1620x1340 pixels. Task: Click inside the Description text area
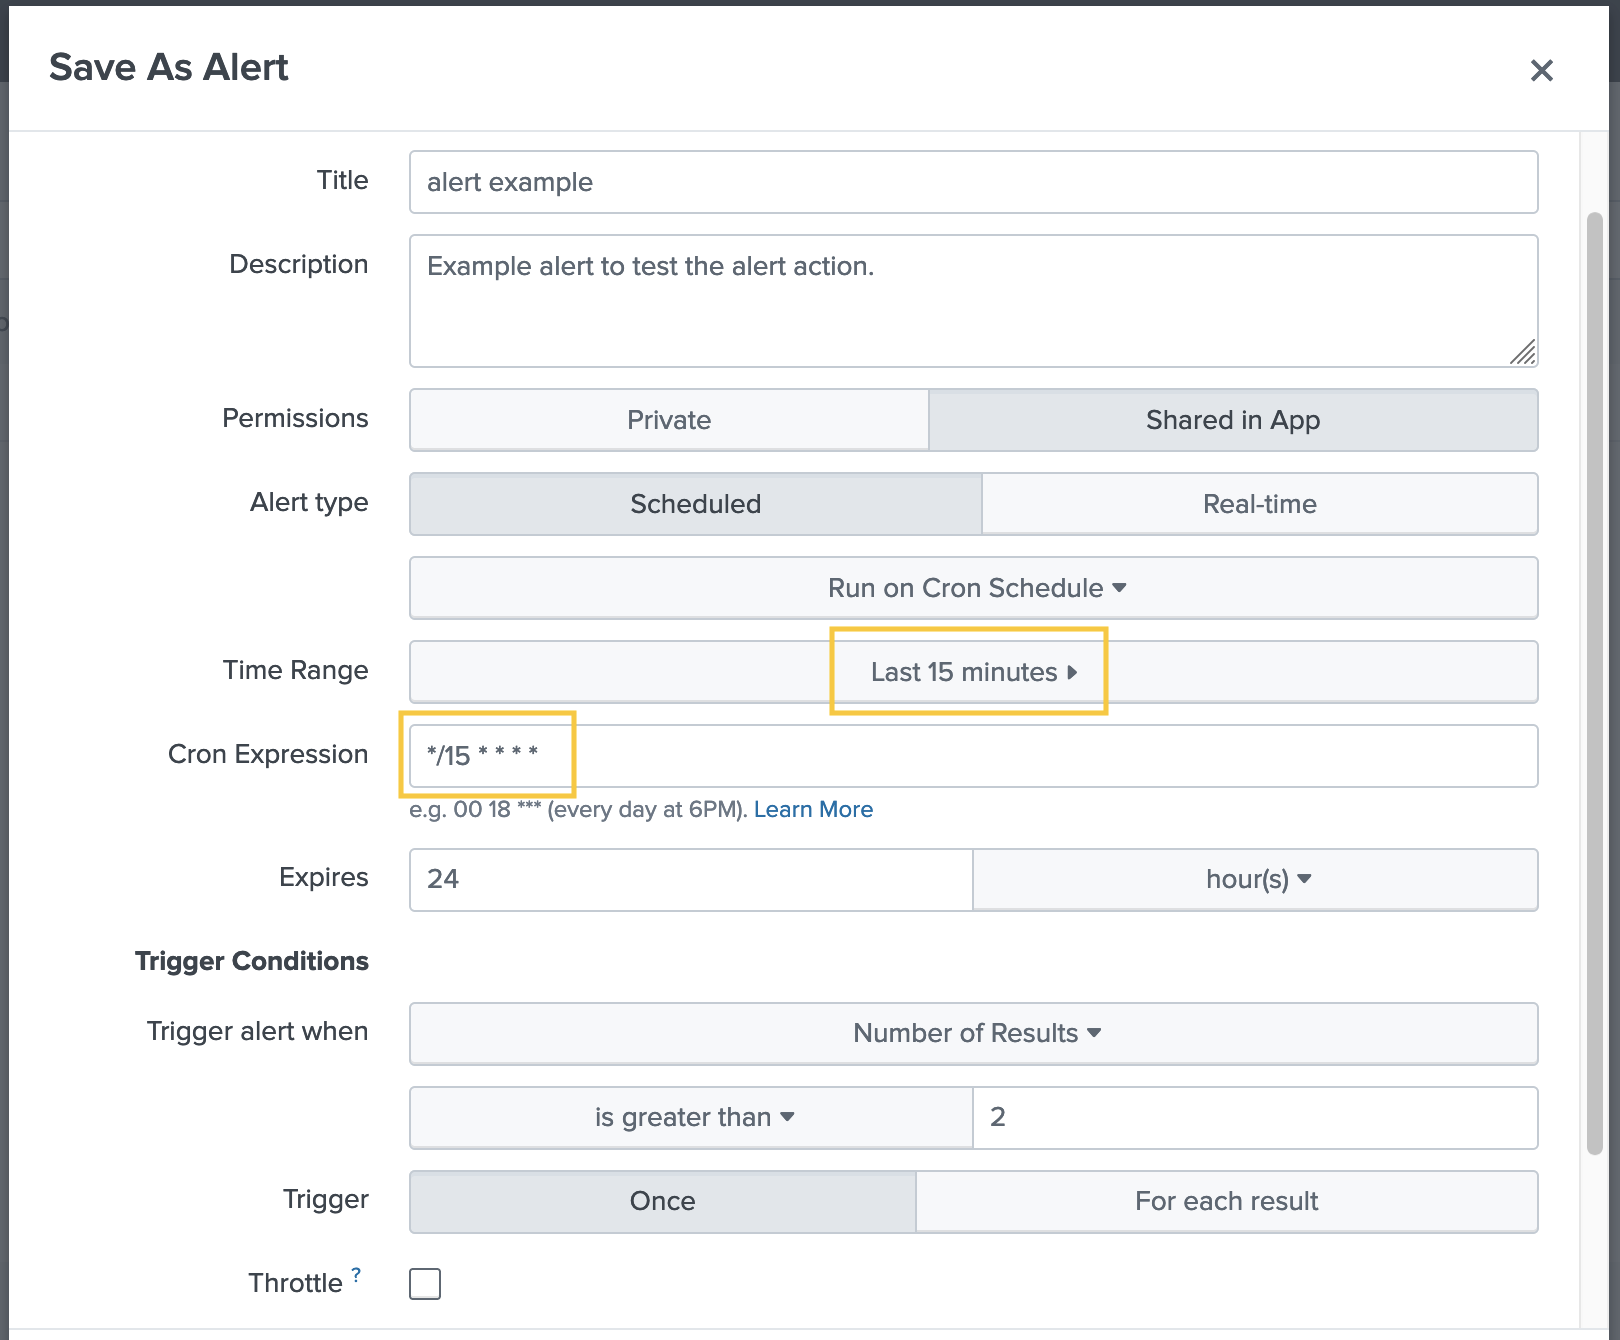point(973,300)
